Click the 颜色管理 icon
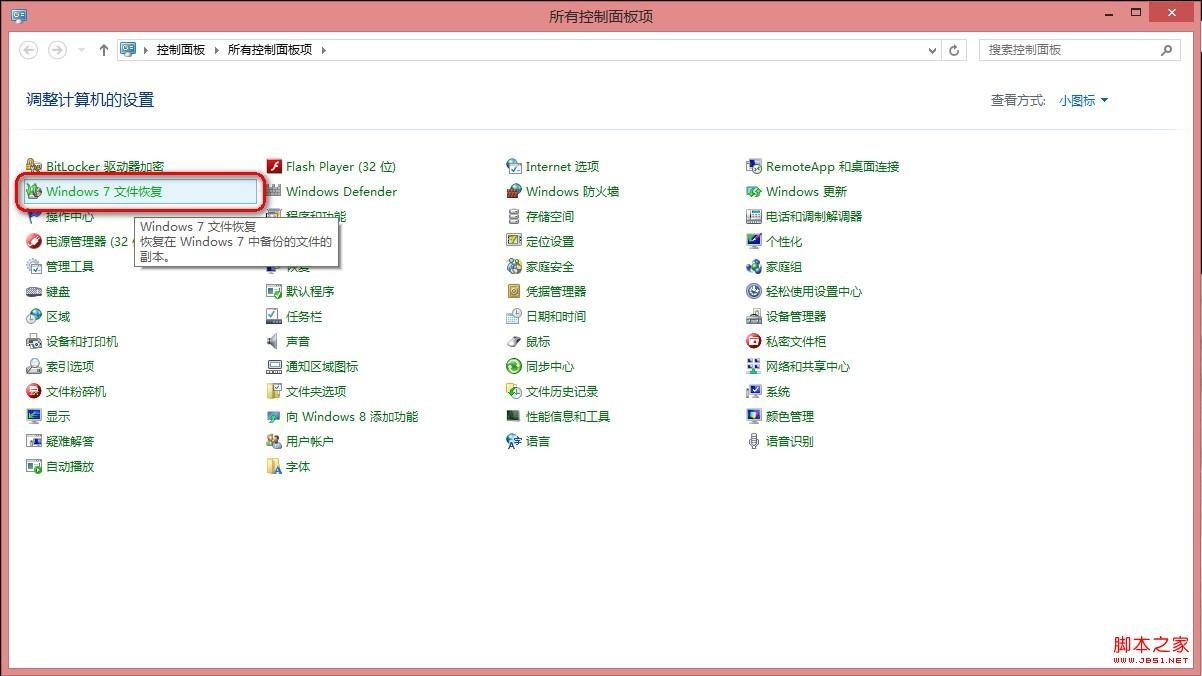The width and height of the screenshot is (1202, 676). coord(754,417)
